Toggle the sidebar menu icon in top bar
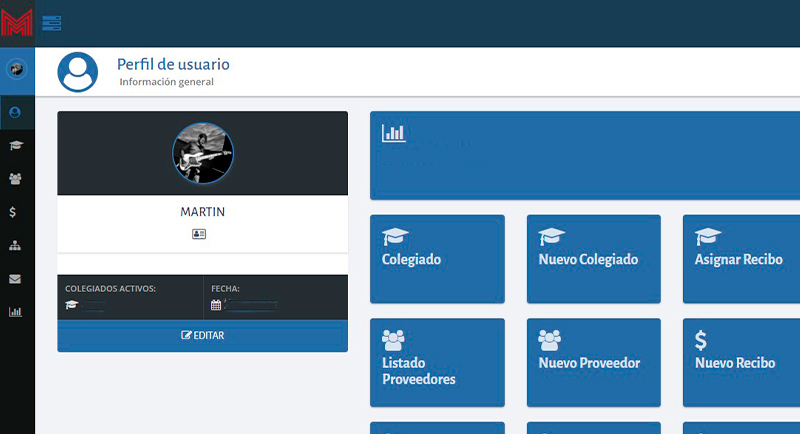The width and height of the screenshot is (800, 434). coord(52,23)
